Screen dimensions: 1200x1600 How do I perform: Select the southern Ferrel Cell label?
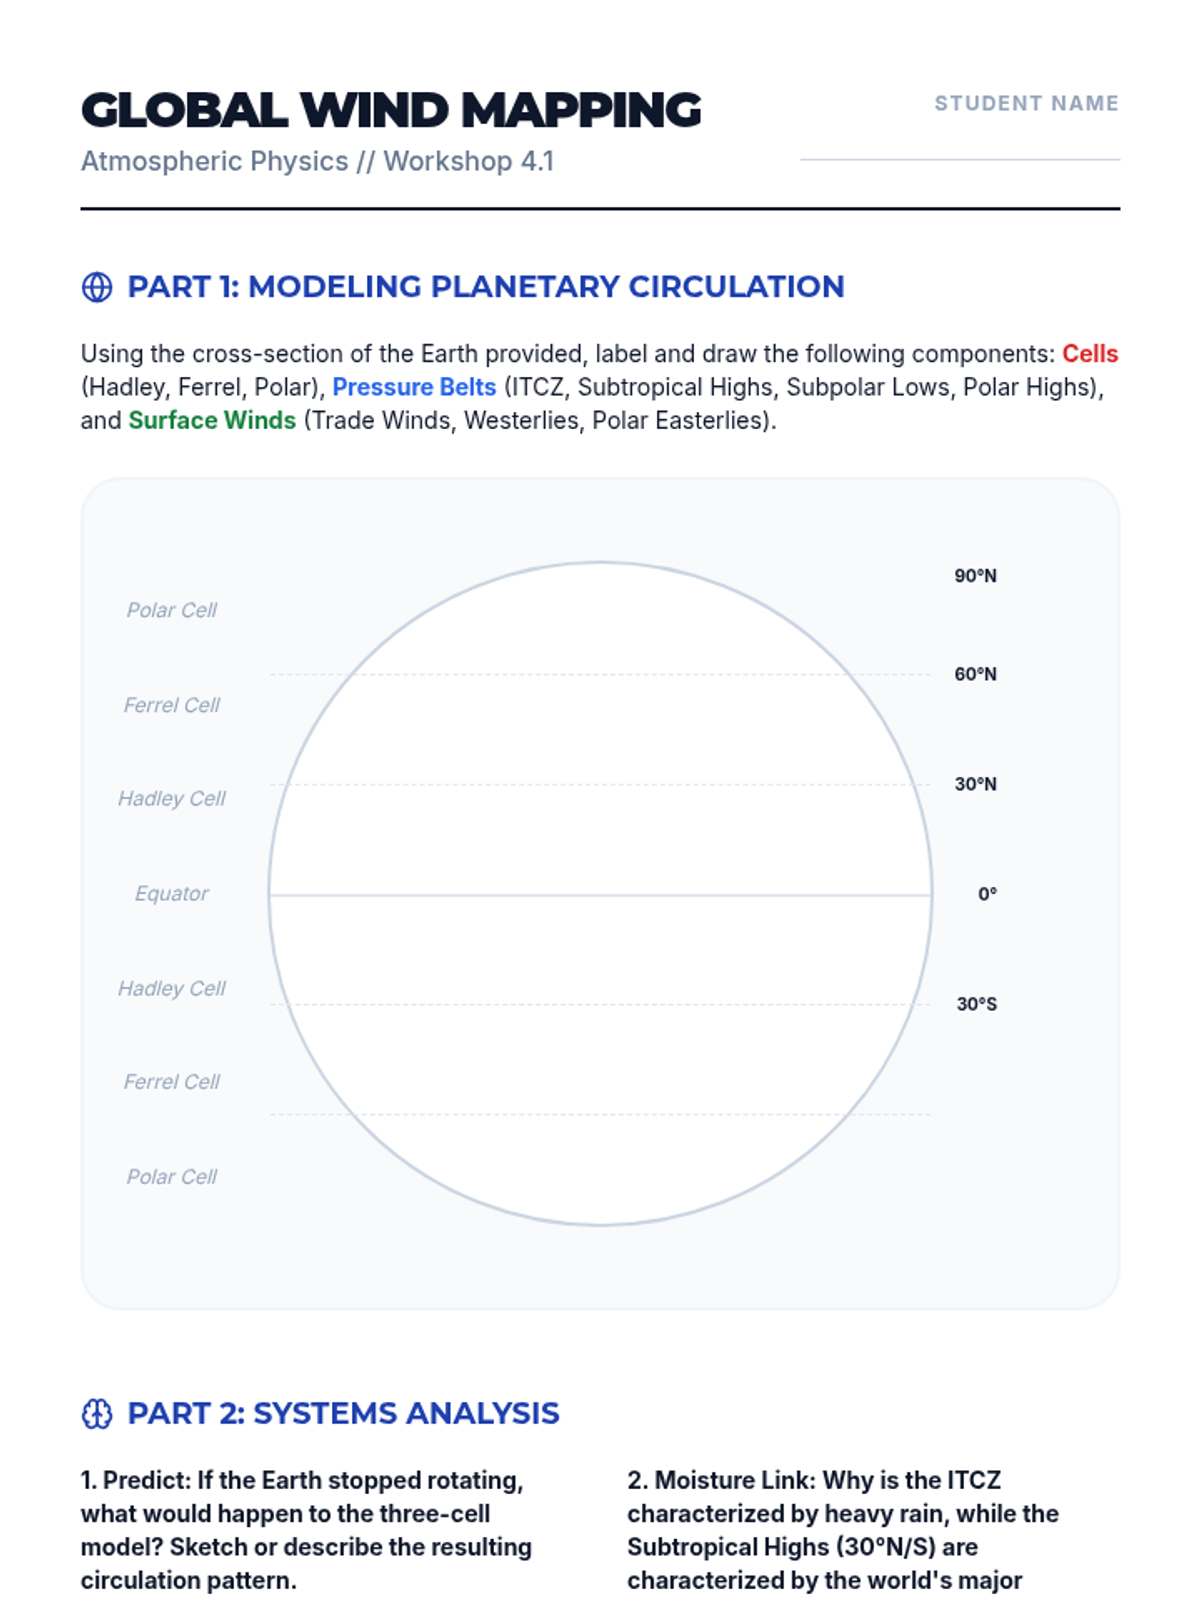(x=172, y=1082)
